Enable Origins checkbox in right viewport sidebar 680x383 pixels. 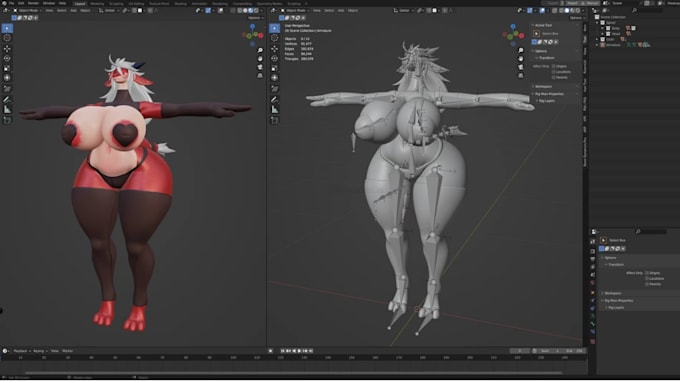point(554,66)
